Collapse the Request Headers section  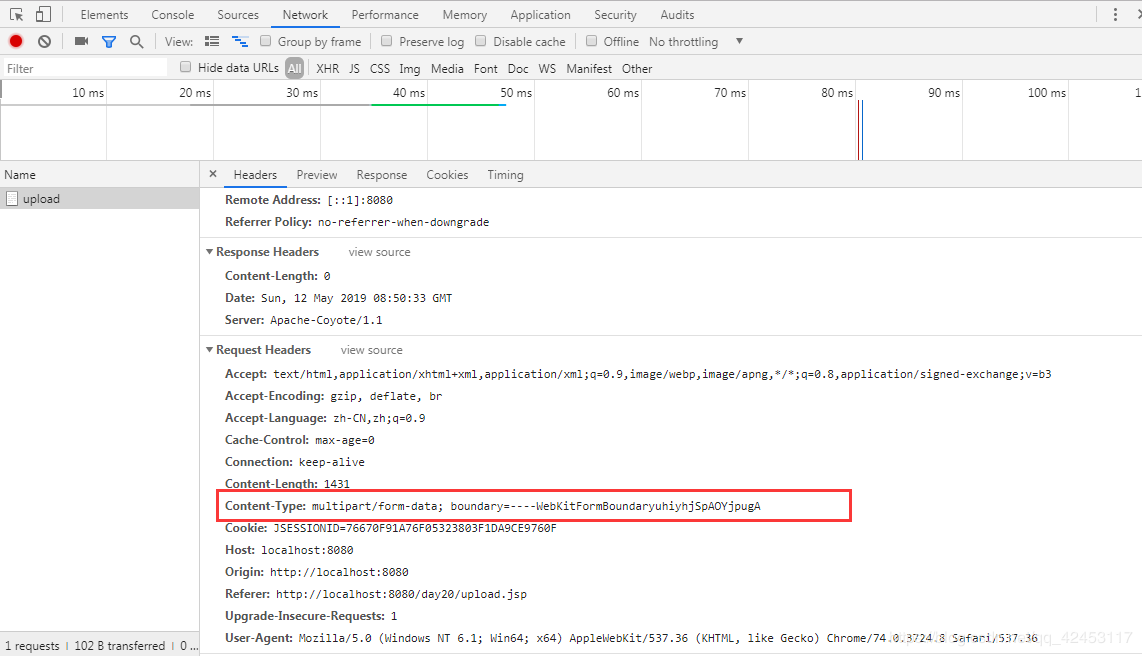click(210, 350)
